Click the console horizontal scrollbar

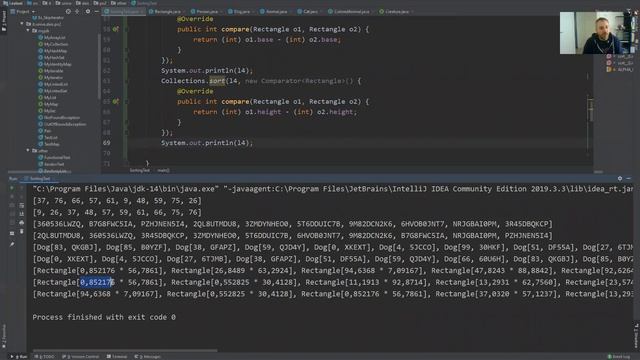[125, 350]
